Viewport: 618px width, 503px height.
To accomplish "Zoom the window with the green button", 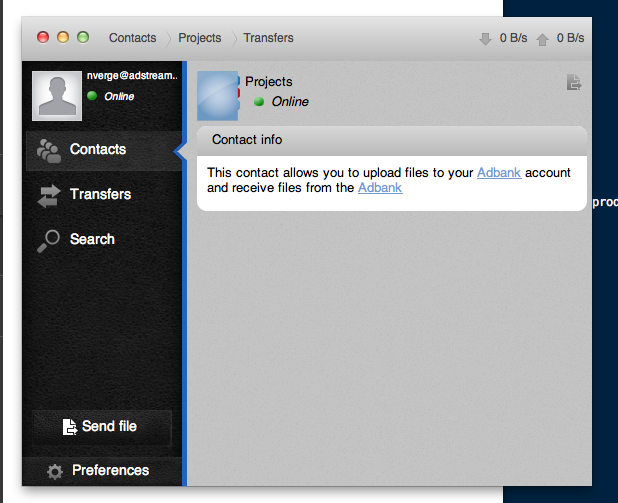I will point(83,37).
